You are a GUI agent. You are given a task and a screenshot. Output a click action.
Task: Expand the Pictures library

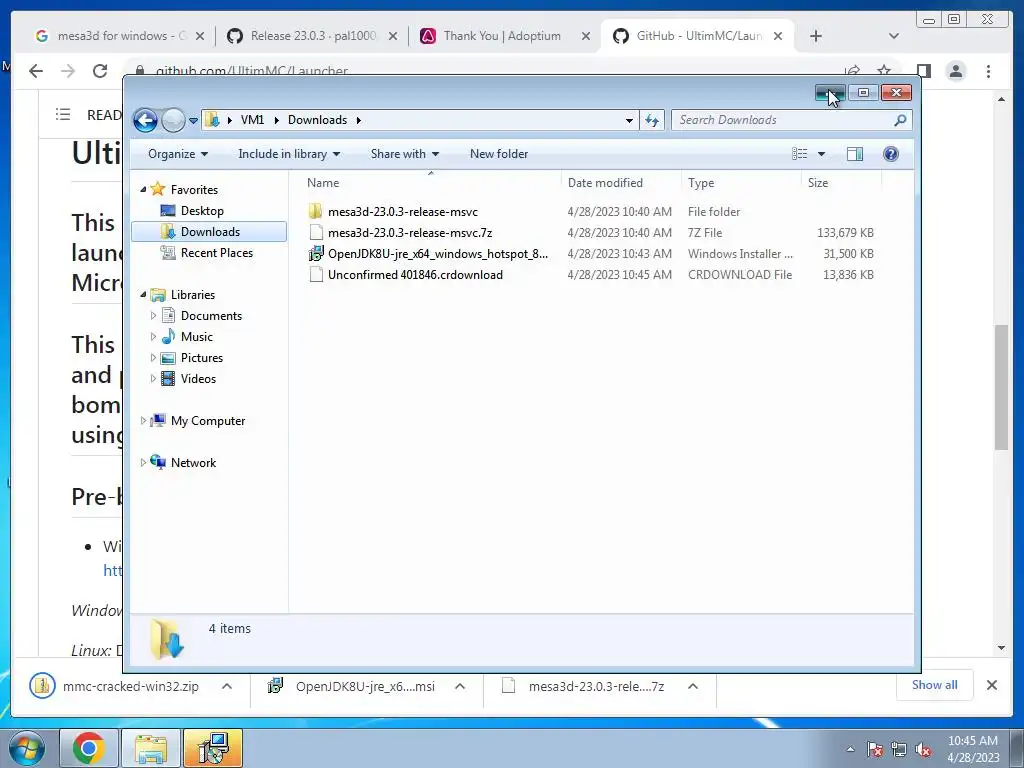[153, 358]
